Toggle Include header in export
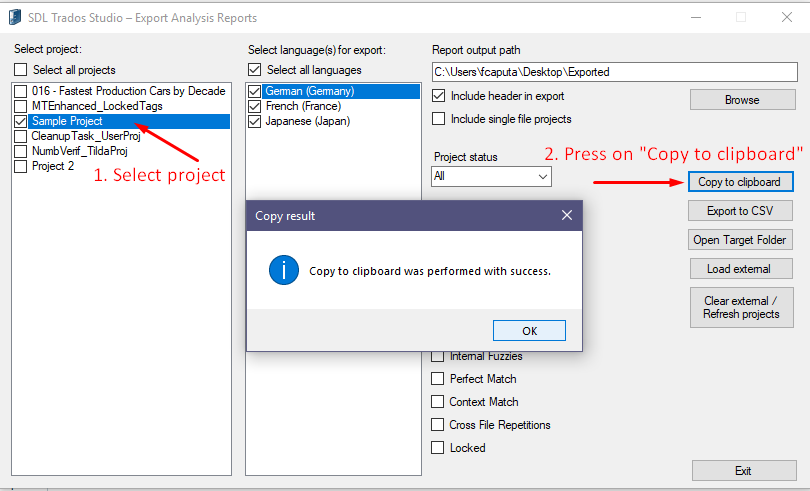Screen dimensions: 810x491 (439, 96)
